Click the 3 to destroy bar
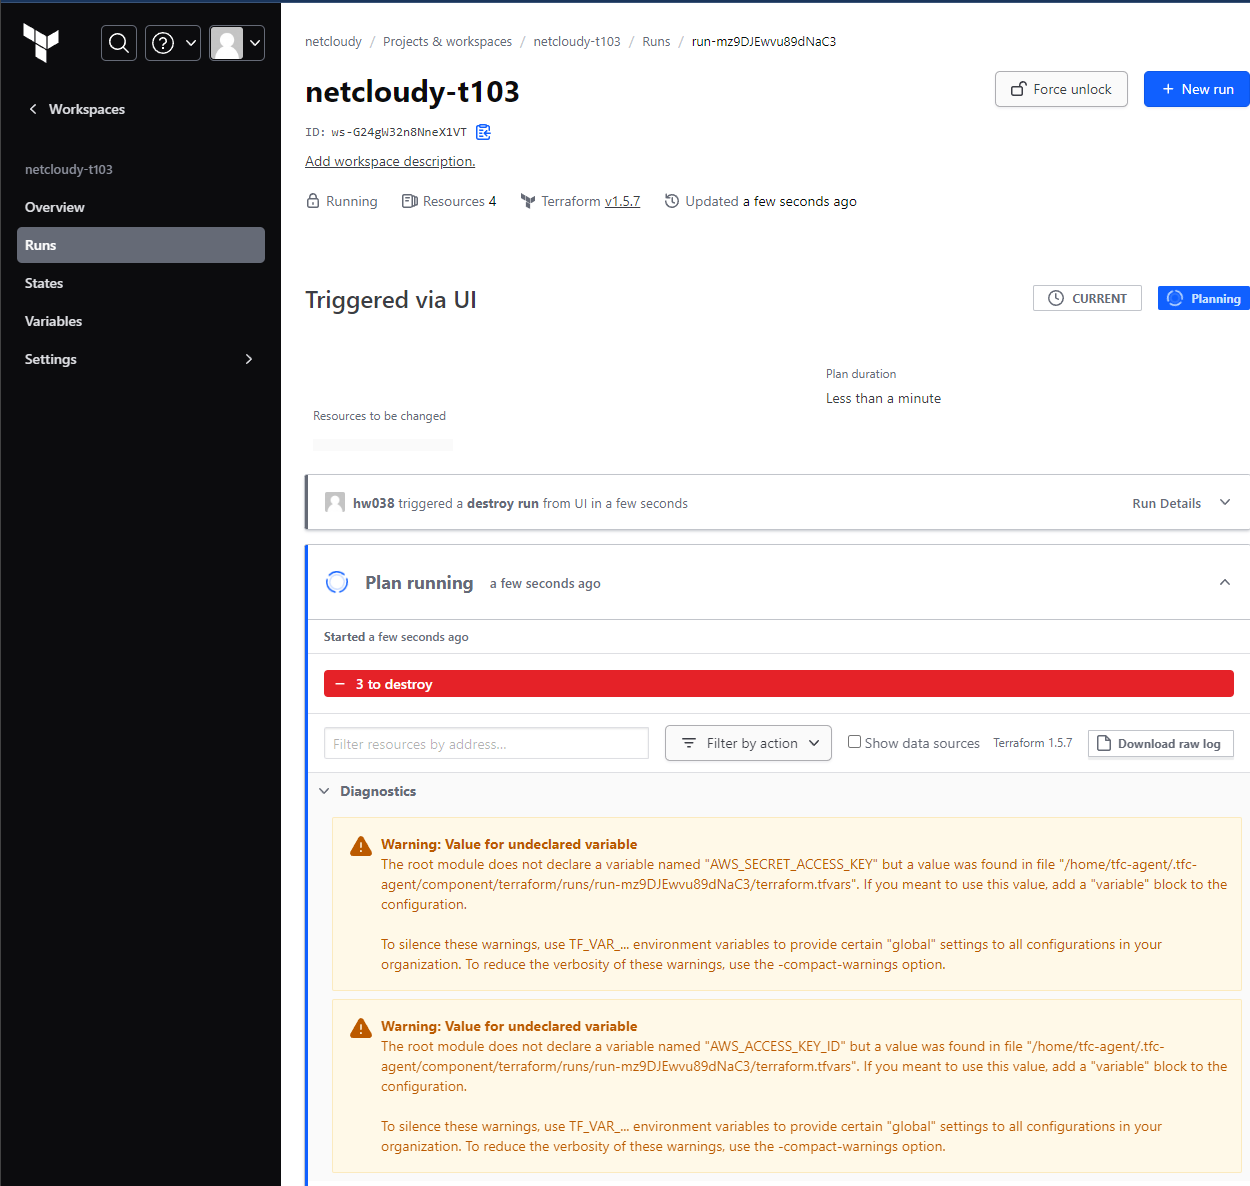This screenshot has height=1186, width=1250. tap(779, 684)
